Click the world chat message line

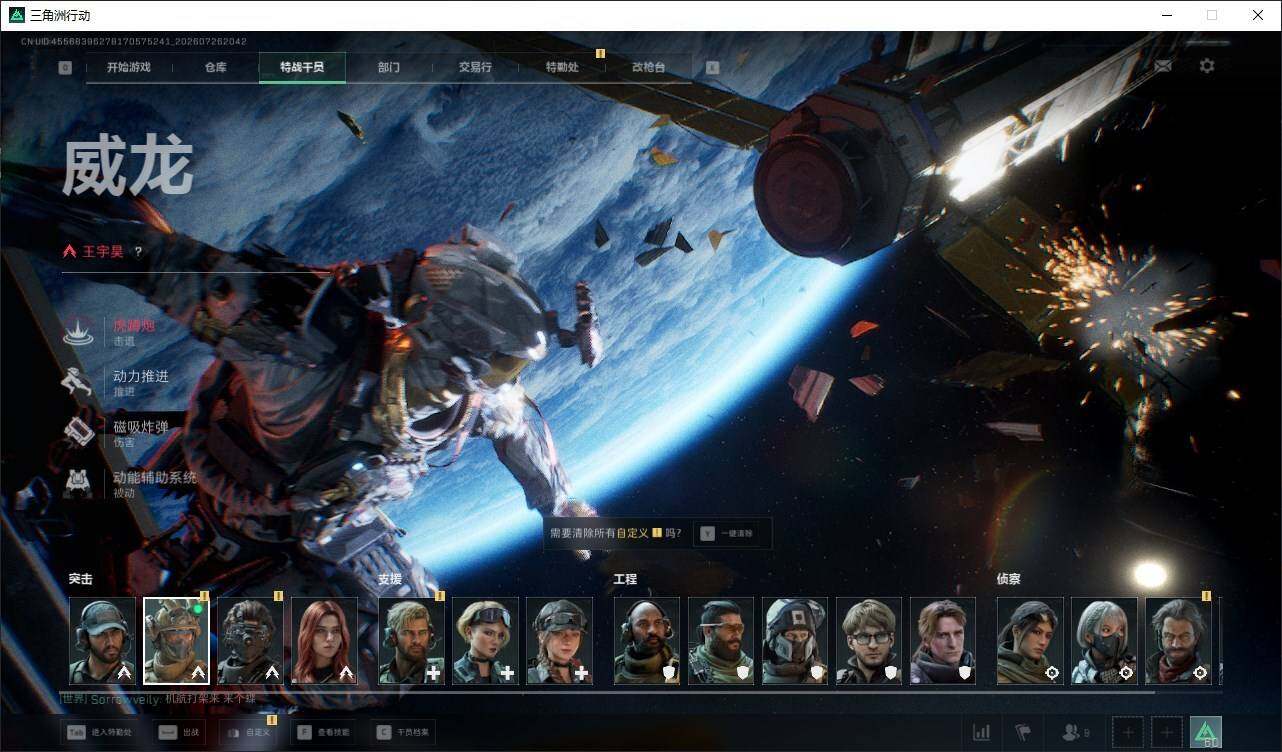(x=158, y=701)
